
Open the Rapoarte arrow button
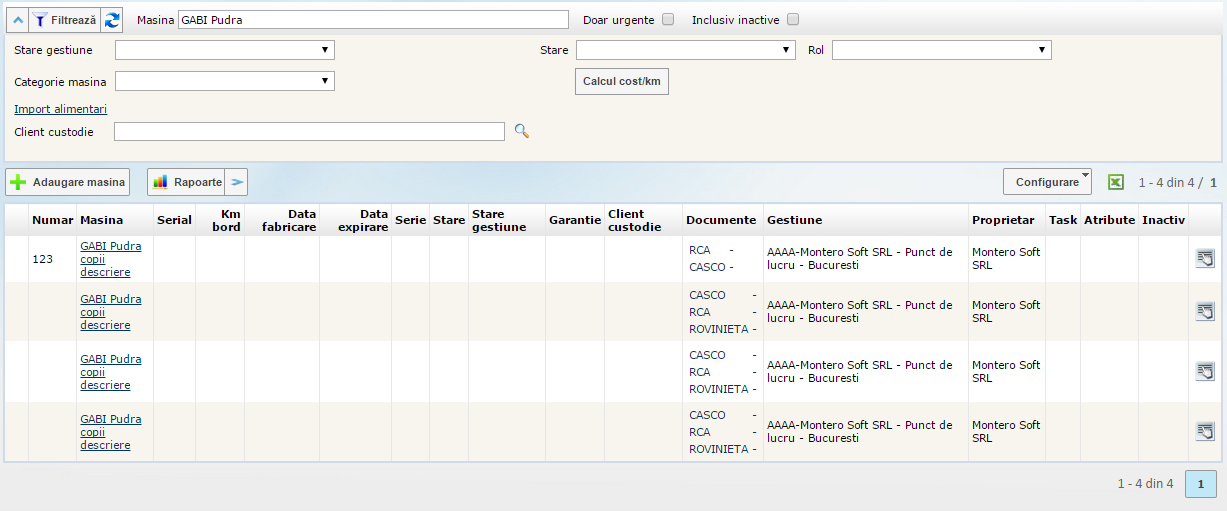[236, 182]
